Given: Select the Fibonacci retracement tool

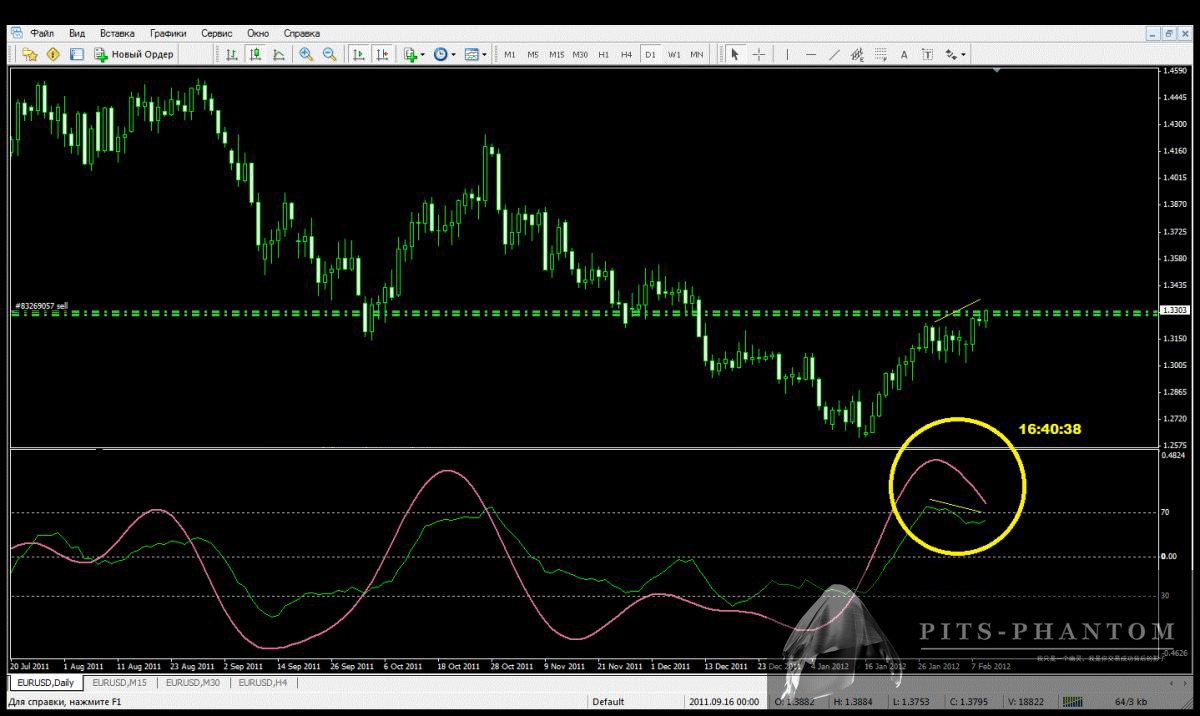Looking at the screenshot, I should (x=881, y=54).
